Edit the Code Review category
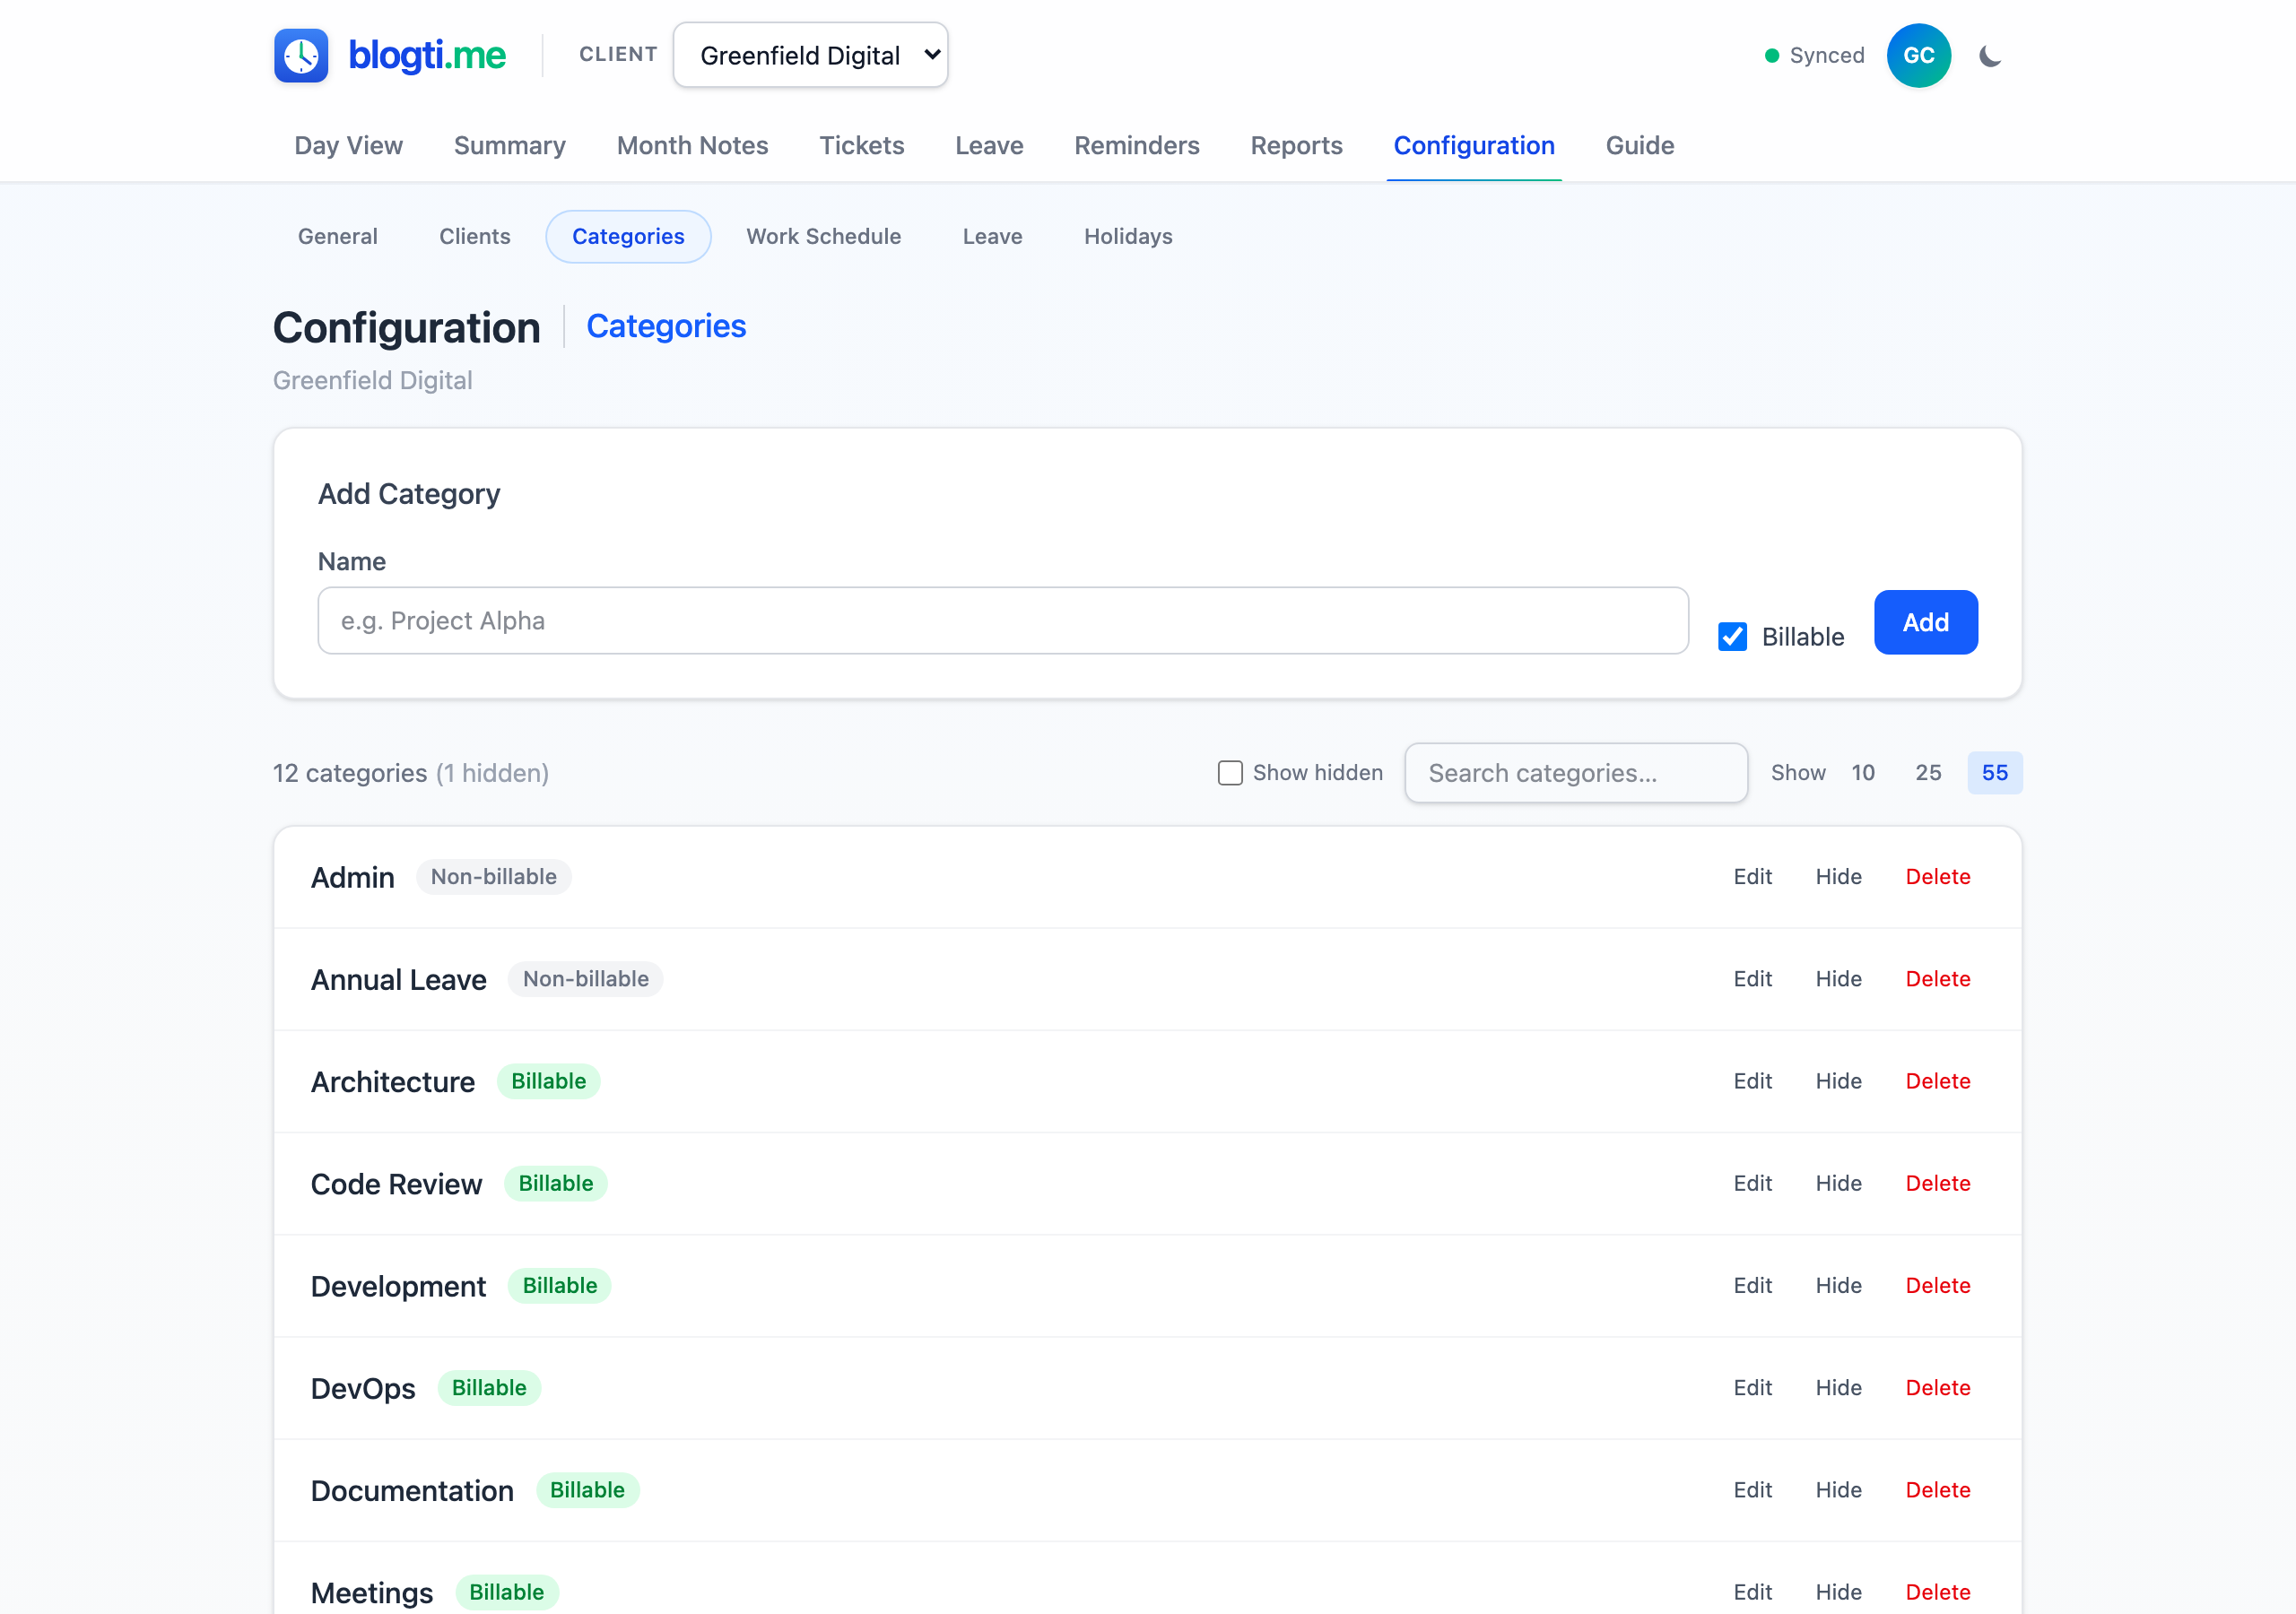This screenshot has height=1614, width=2296. [1752, 1183]
